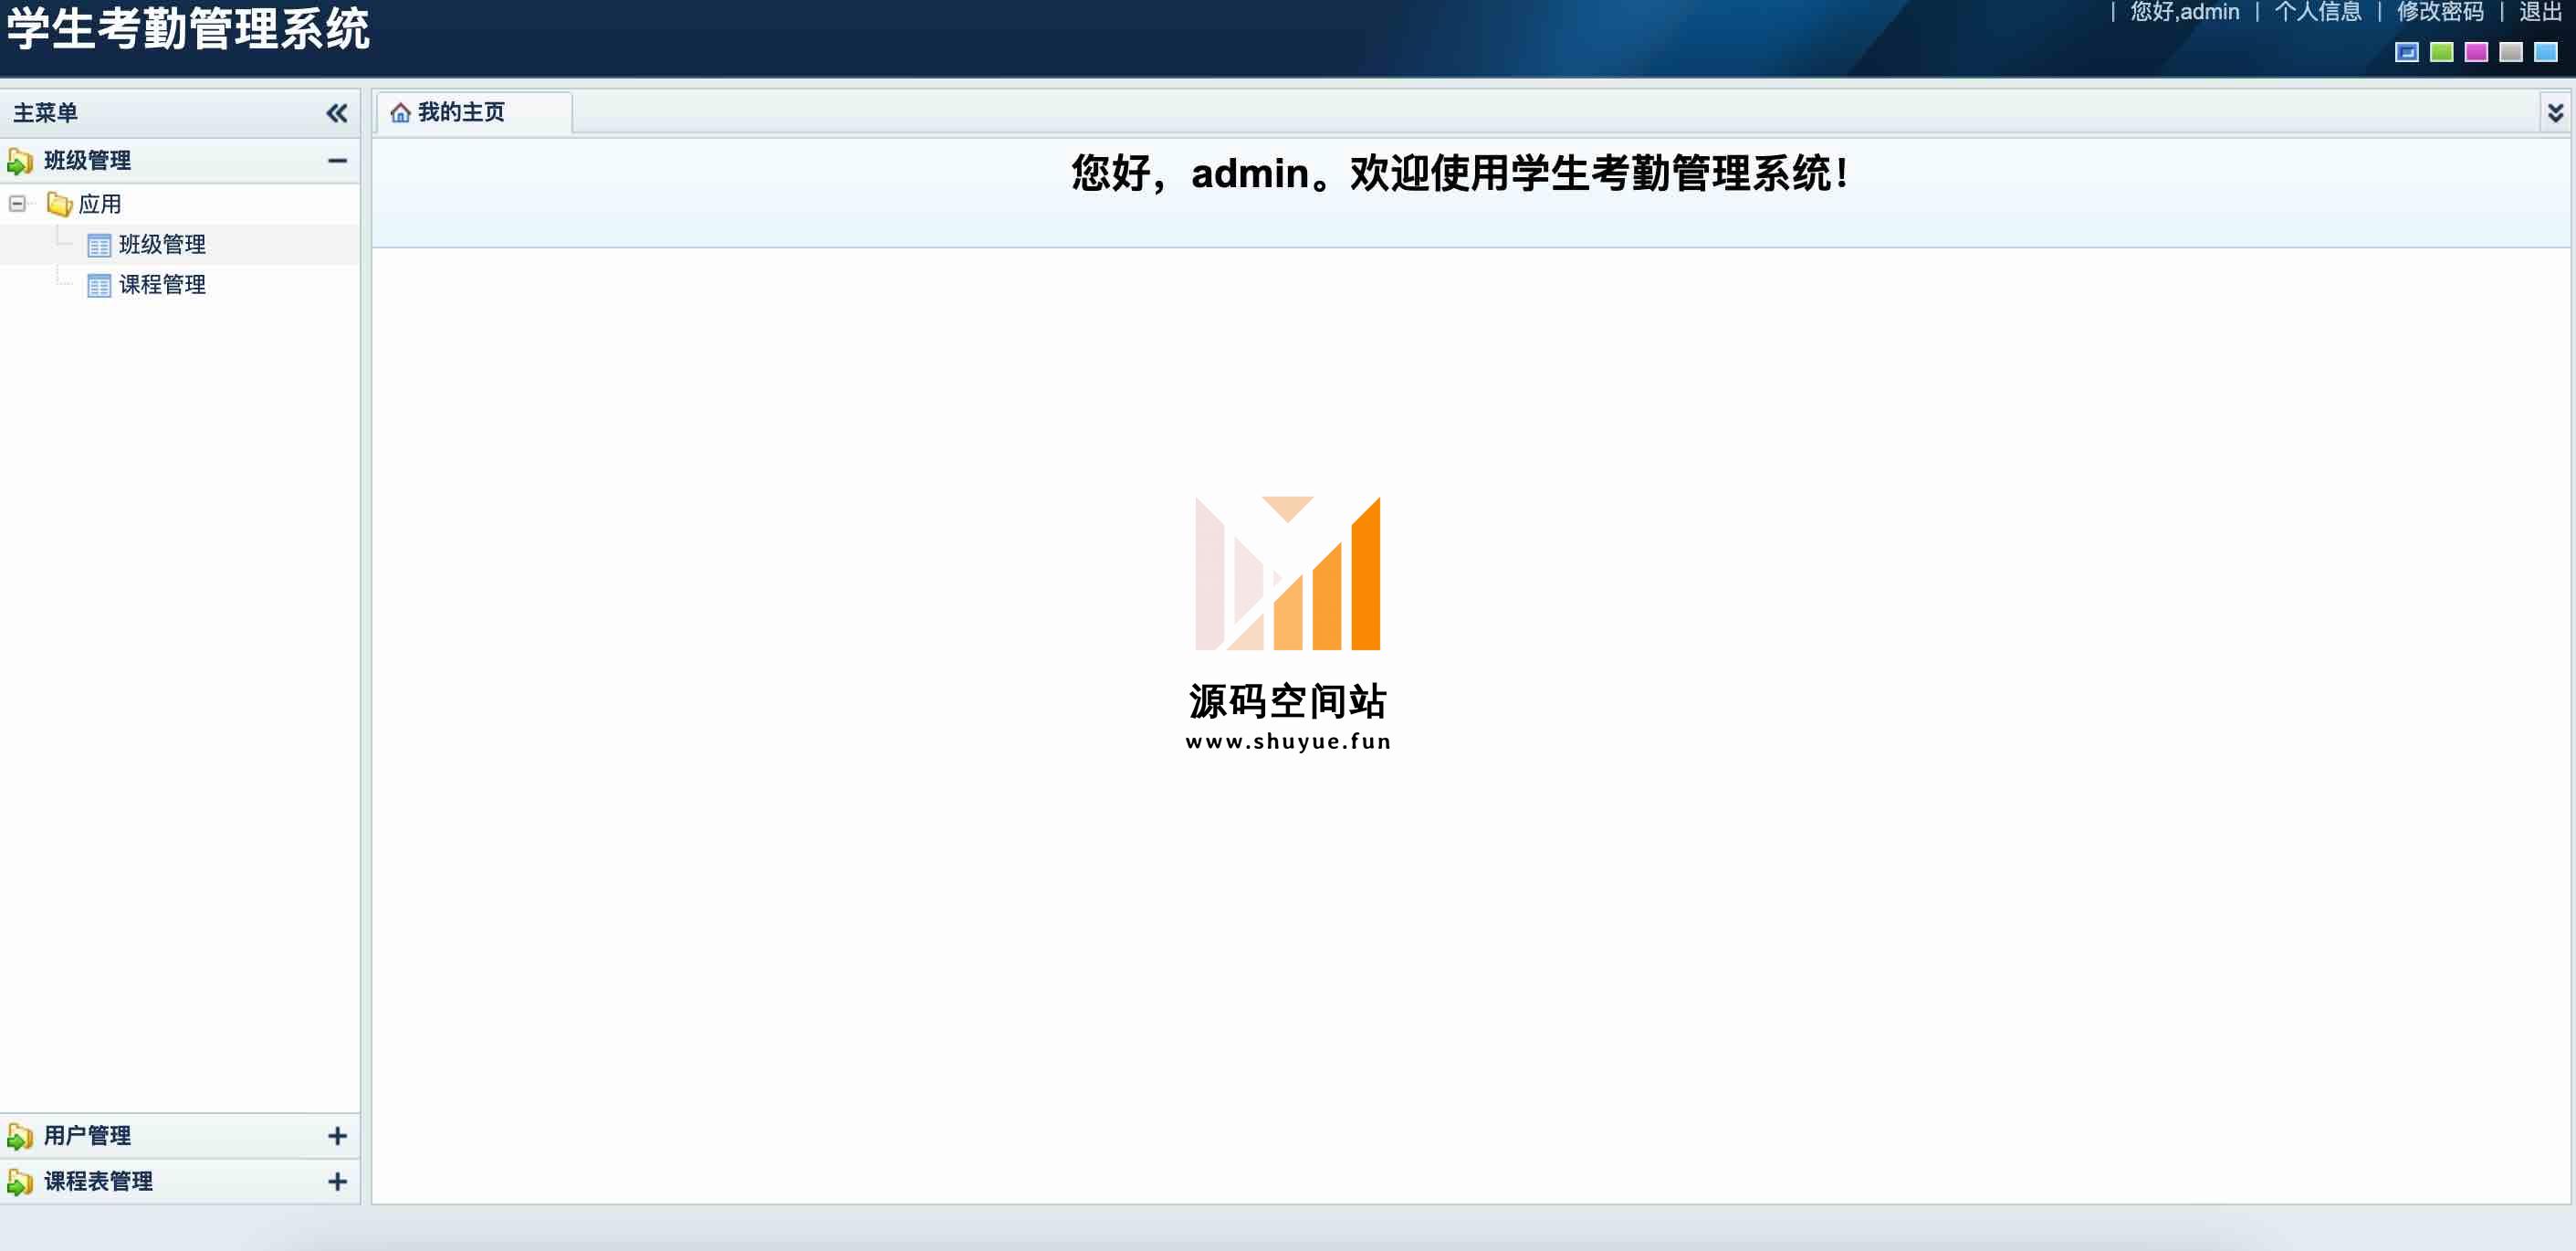Screen dimensions: 2576x1251
Task: Open the 课程表管理 accordion header title
Action: click(99, 1182)
